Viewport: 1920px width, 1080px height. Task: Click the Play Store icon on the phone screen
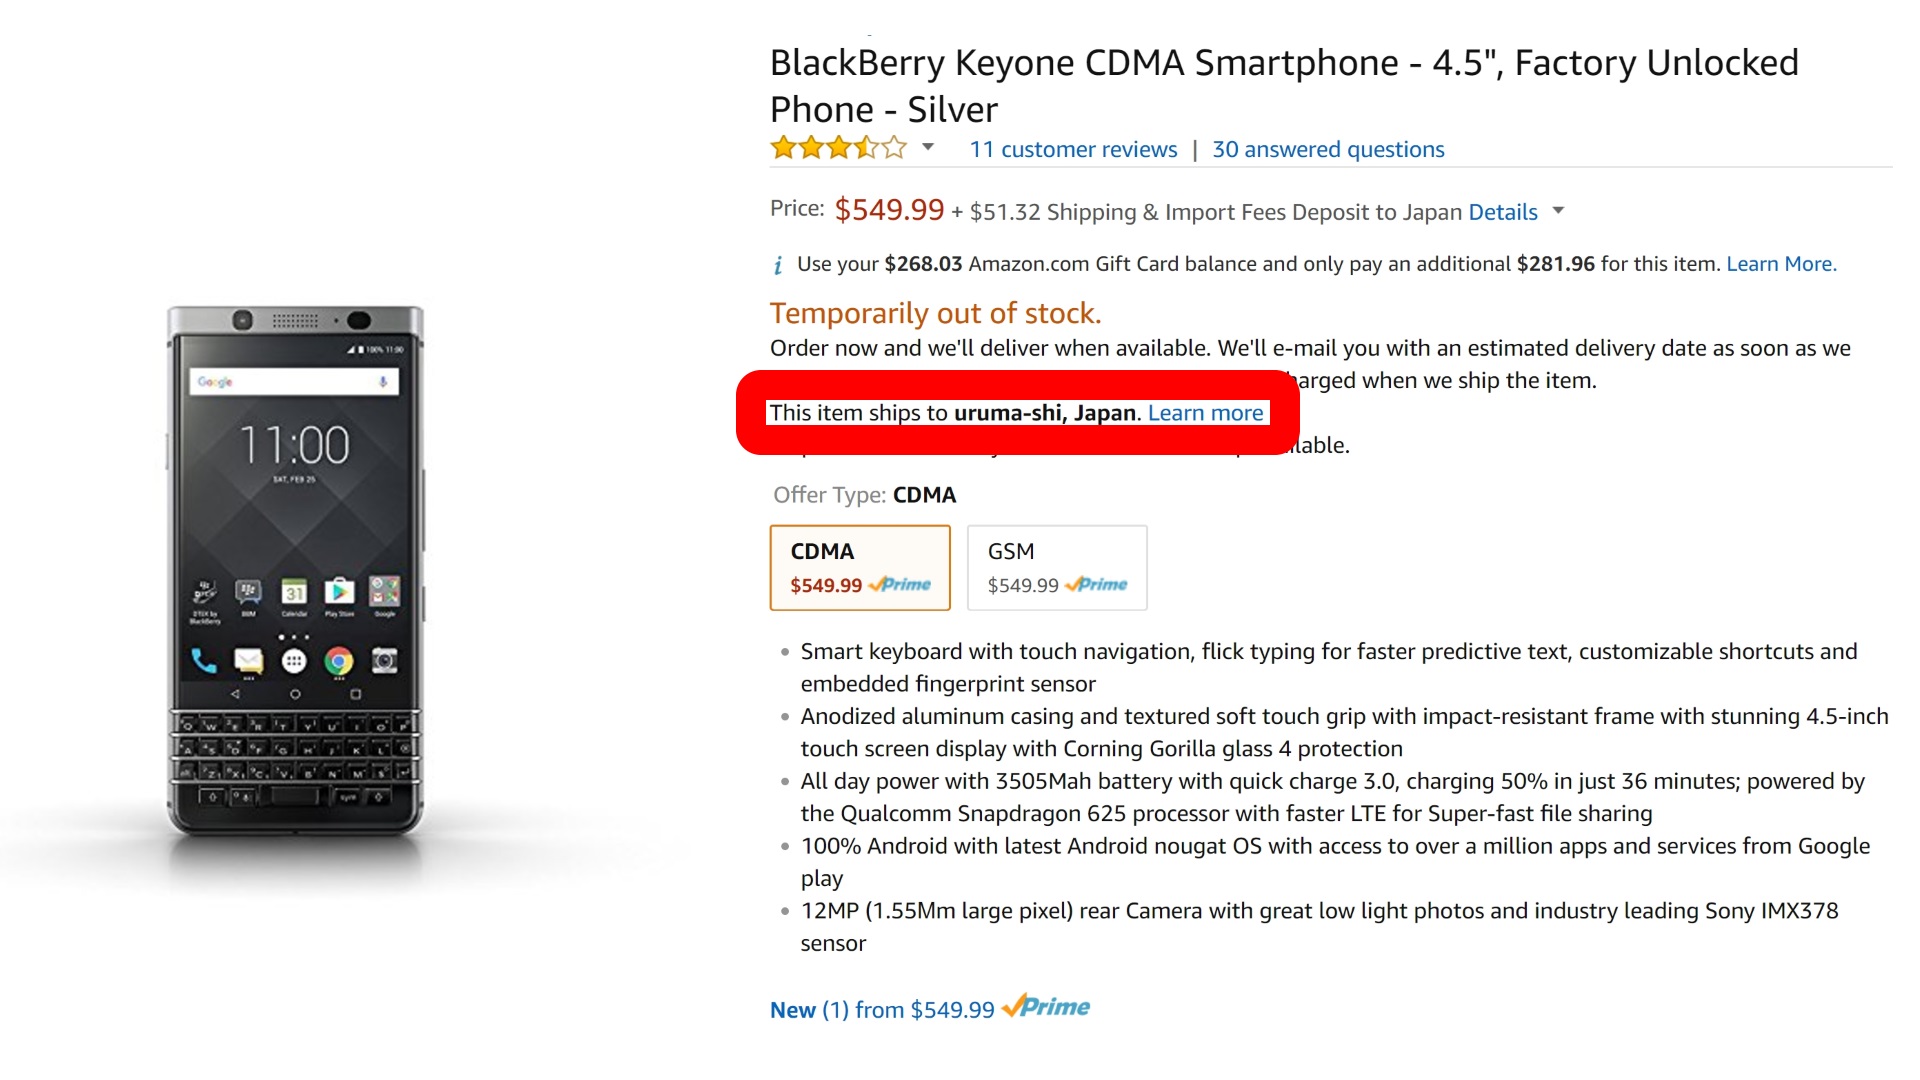339,592
